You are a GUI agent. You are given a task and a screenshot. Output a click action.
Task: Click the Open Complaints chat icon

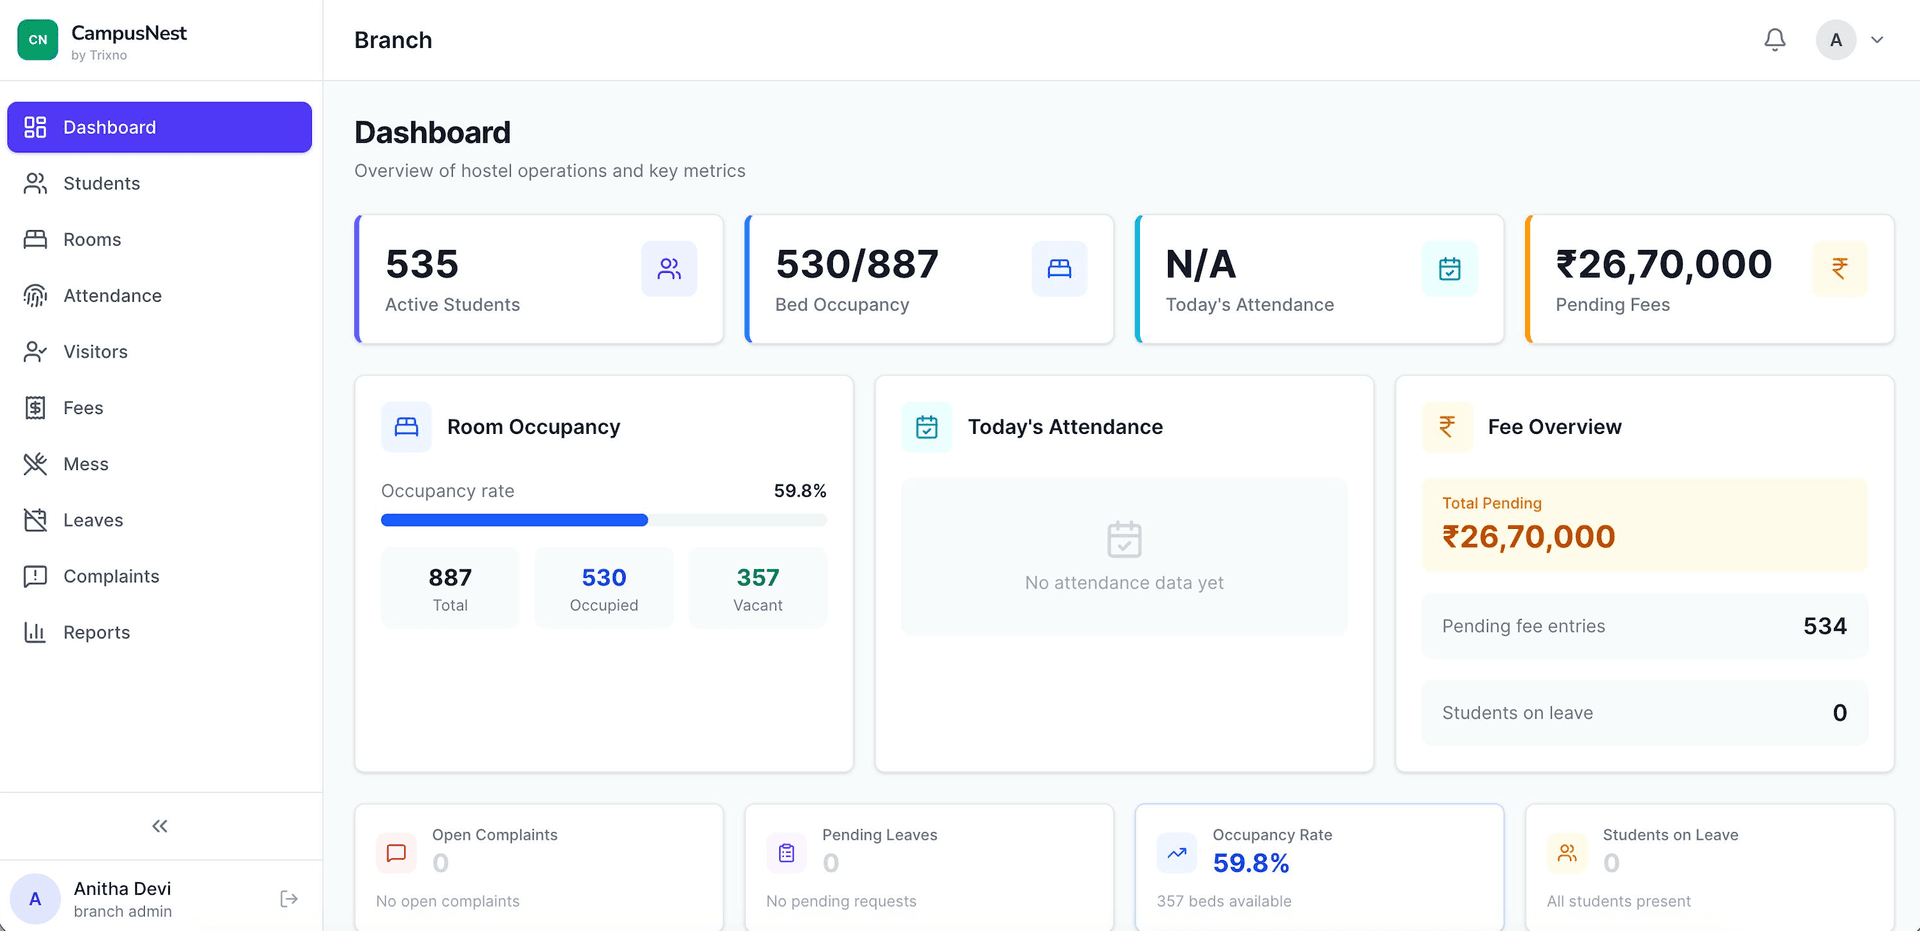(396, 853)
